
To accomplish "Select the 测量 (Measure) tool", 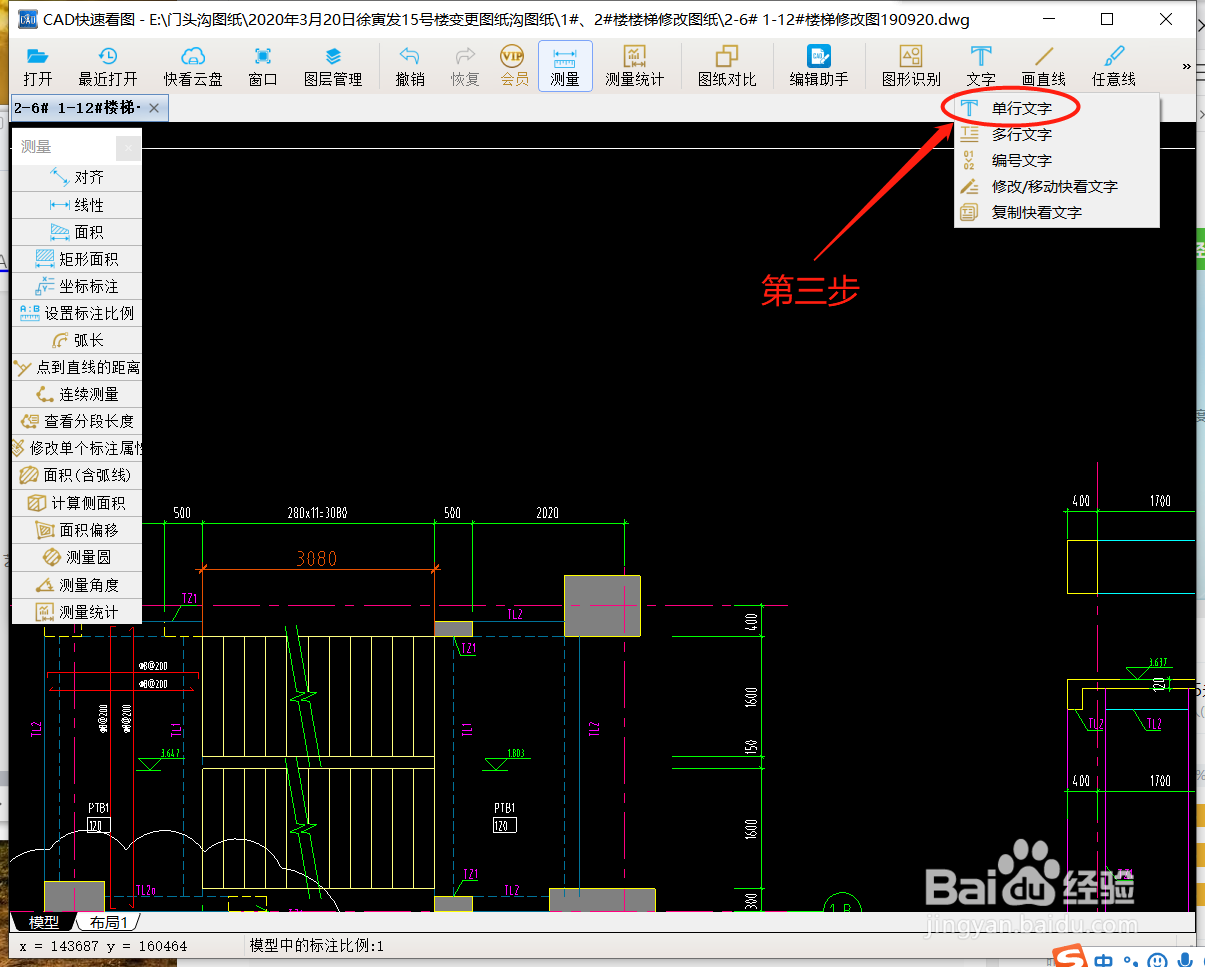I will tap(565, 64).
